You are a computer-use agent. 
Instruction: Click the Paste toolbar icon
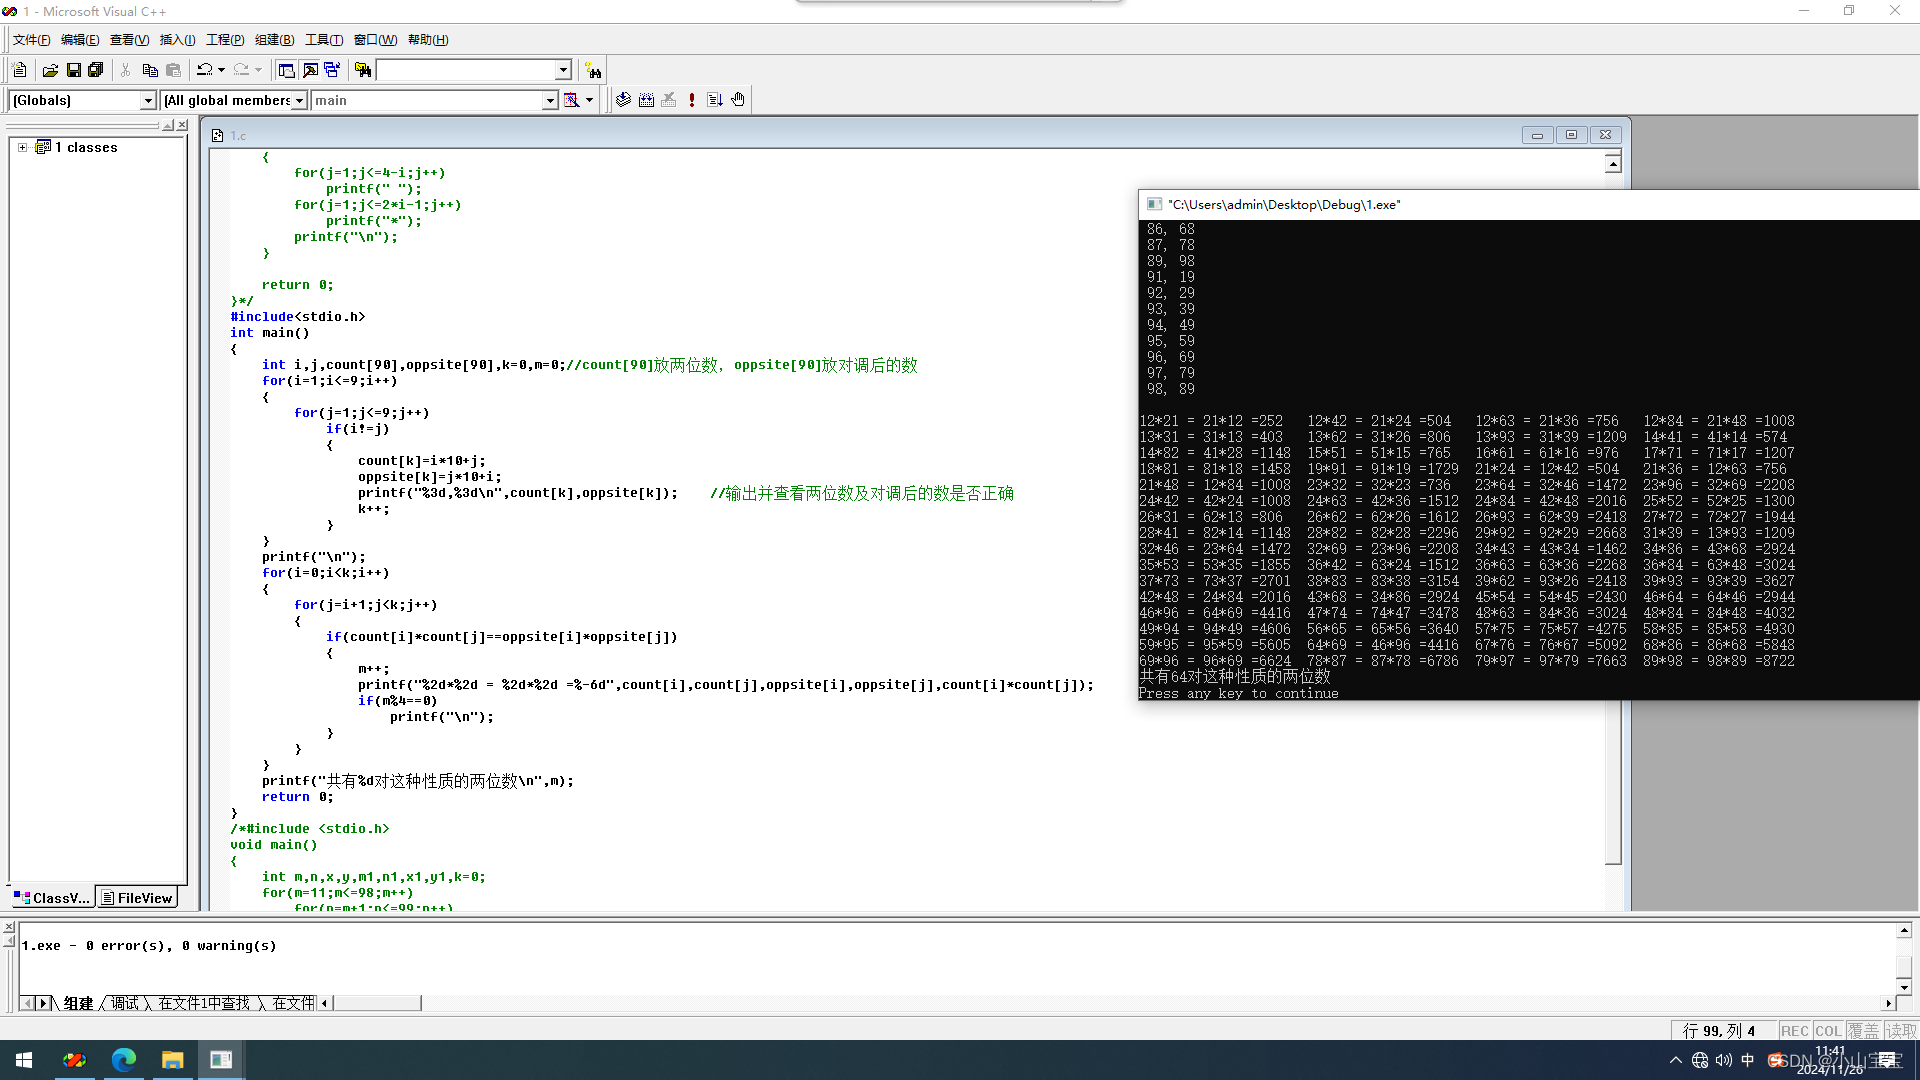(174, 70)
